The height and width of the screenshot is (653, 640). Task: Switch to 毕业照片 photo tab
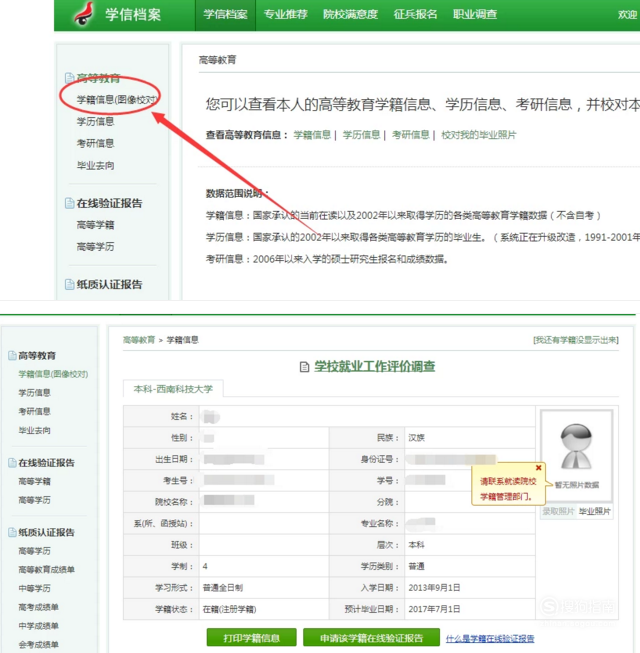(595, 511)
